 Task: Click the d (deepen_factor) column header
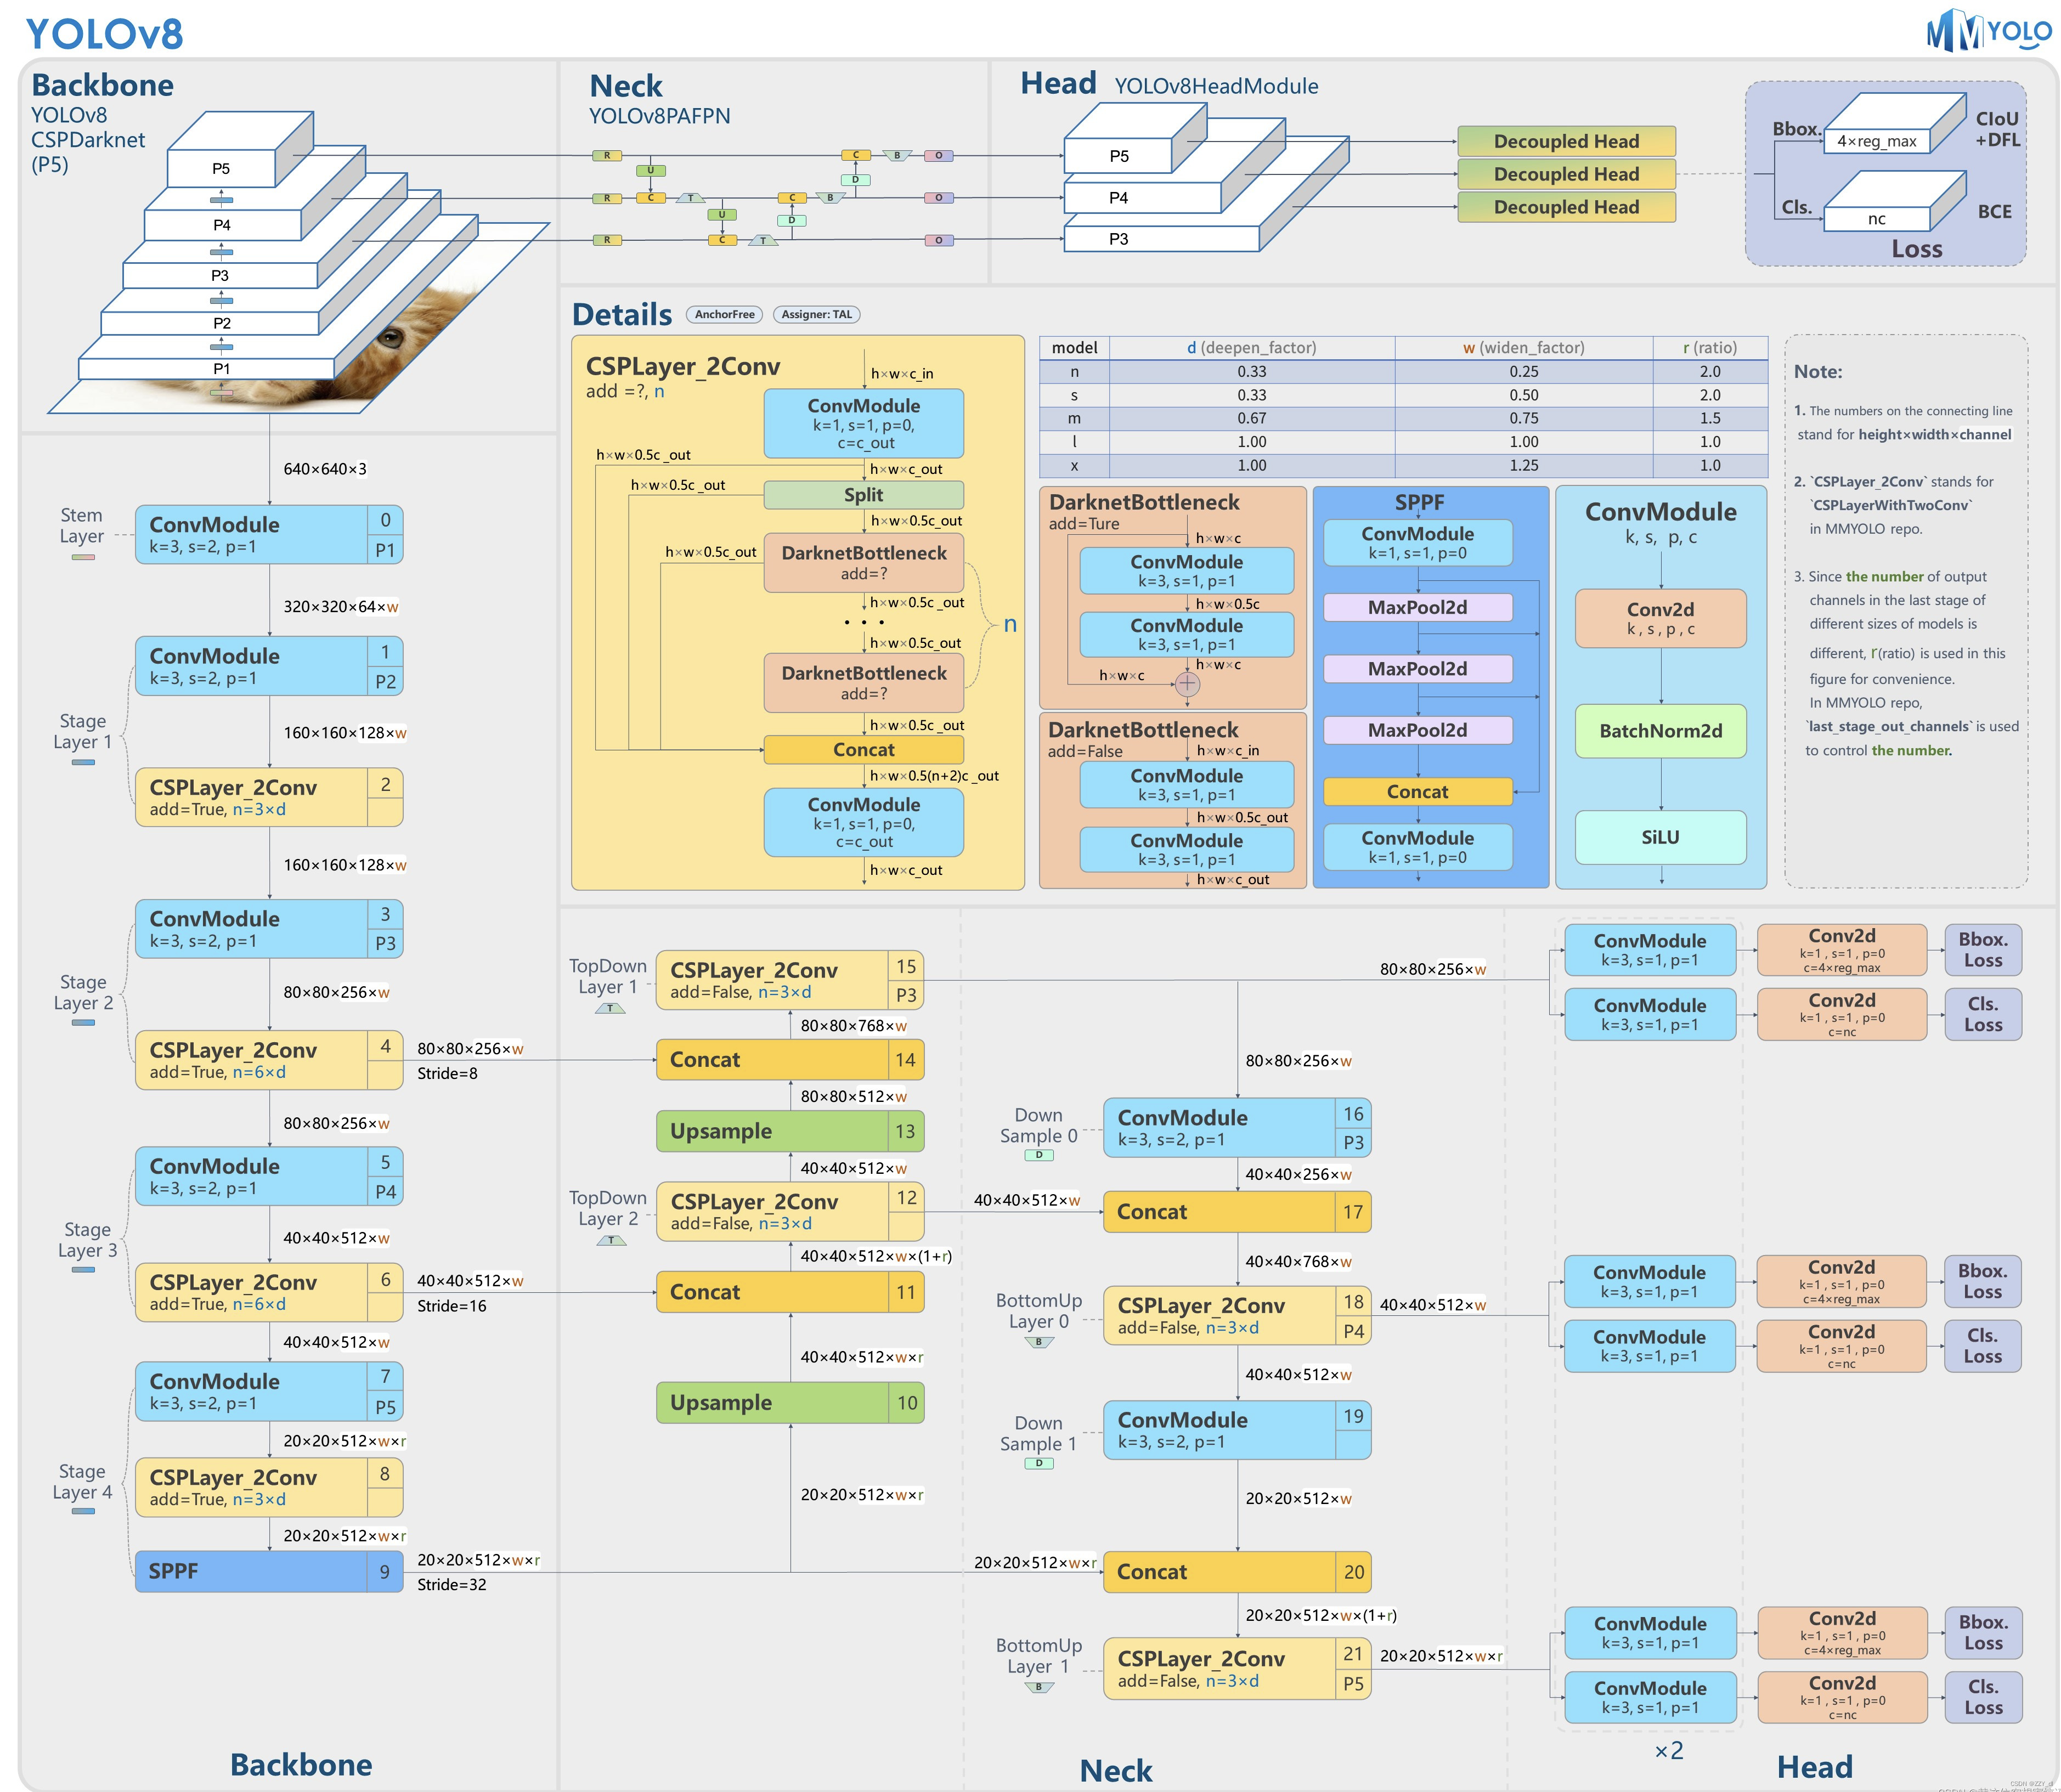tap(1251, 348)
